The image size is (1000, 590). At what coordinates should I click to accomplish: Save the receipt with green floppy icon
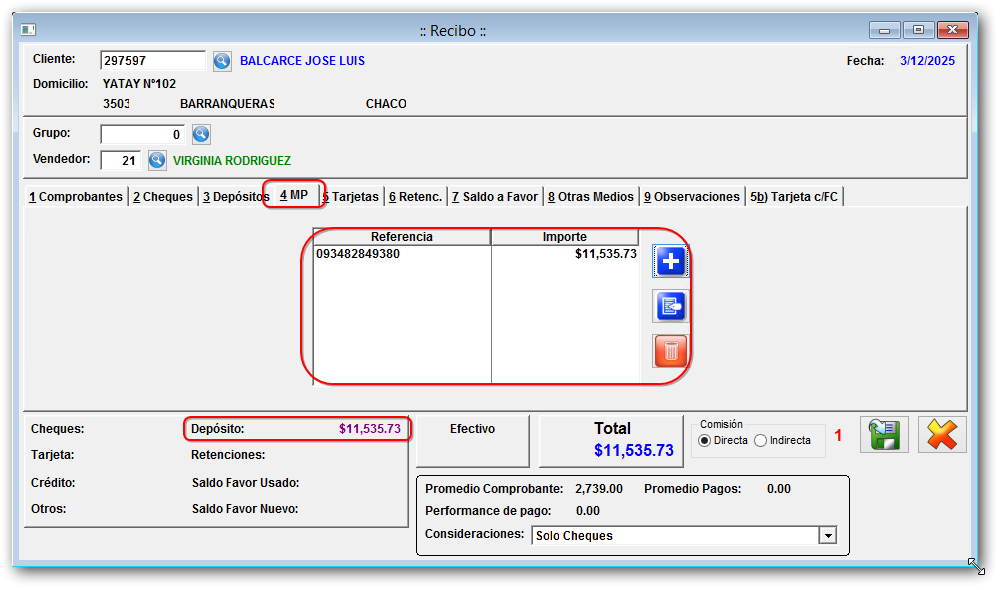[884, 435]
